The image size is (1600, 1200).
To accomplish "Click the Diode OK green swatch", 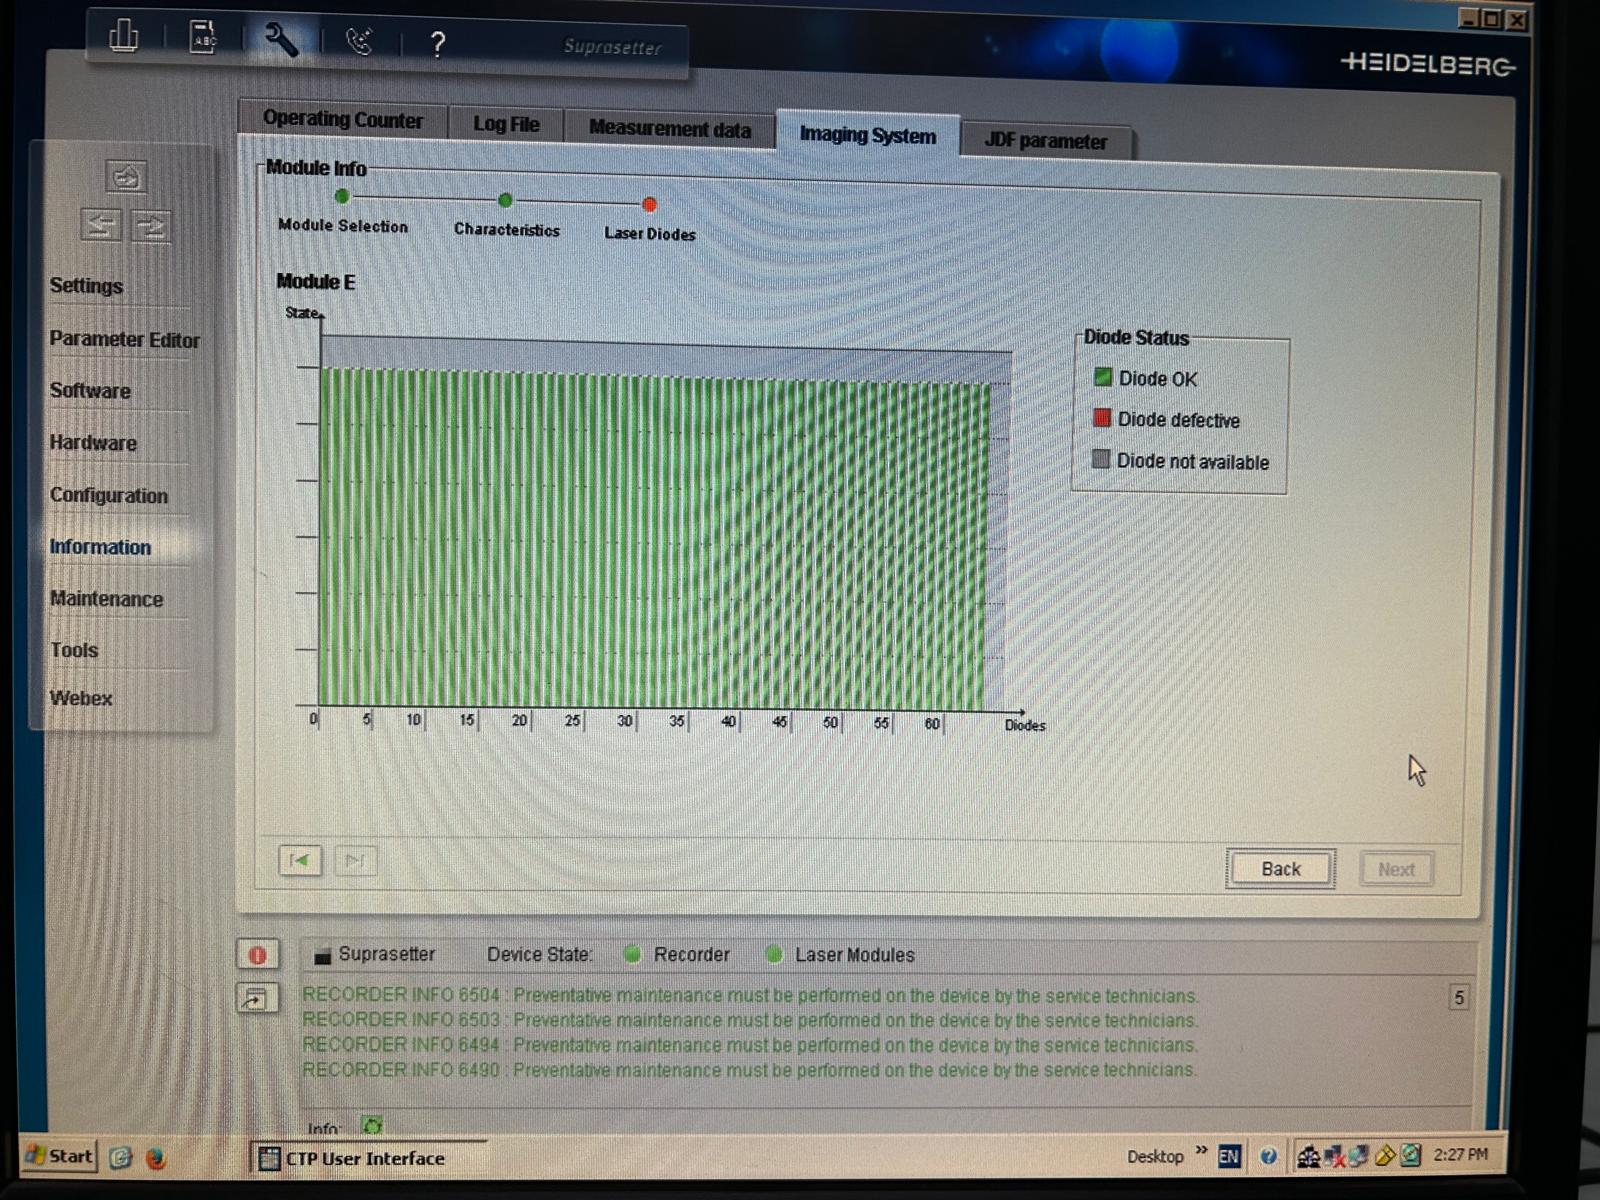I will (1102, 377).
